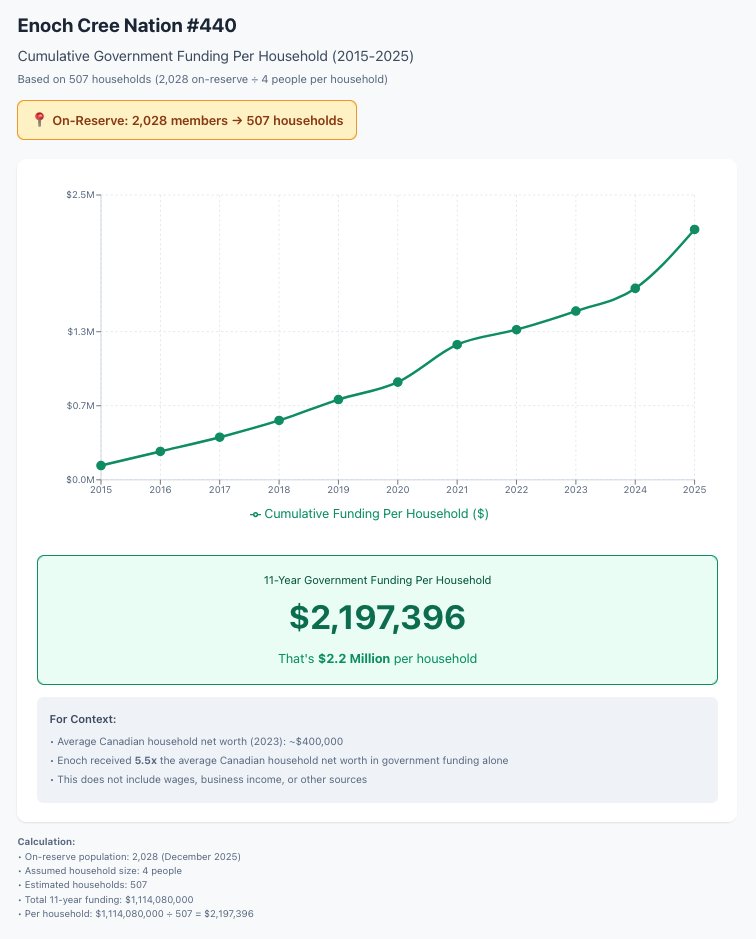This screenshot has height=939, width=756.
Task: Click the on-reserve population 2,028 line
Action: coord(129,857)
